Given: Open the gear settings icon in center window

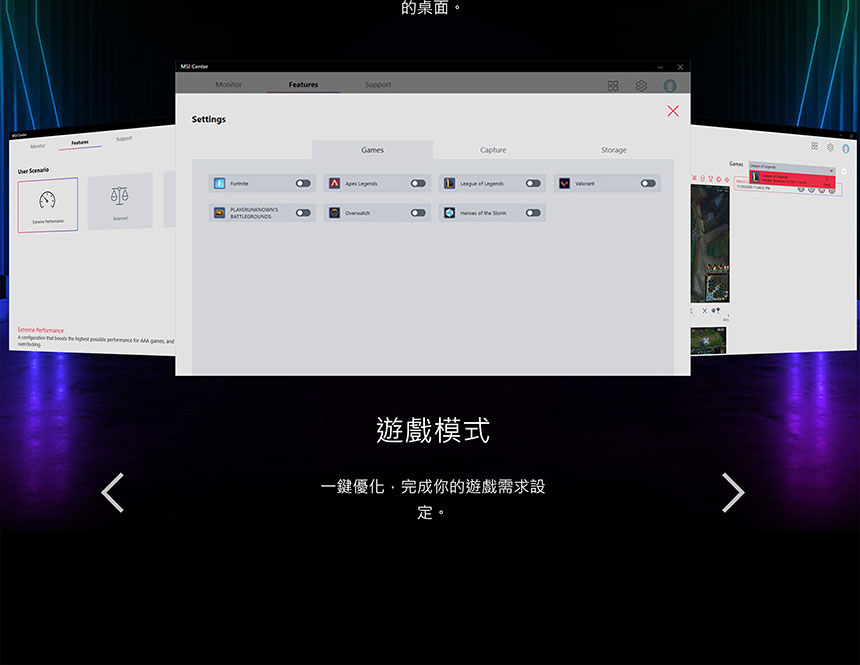Looking at the screenshot, I should [641, 86].
